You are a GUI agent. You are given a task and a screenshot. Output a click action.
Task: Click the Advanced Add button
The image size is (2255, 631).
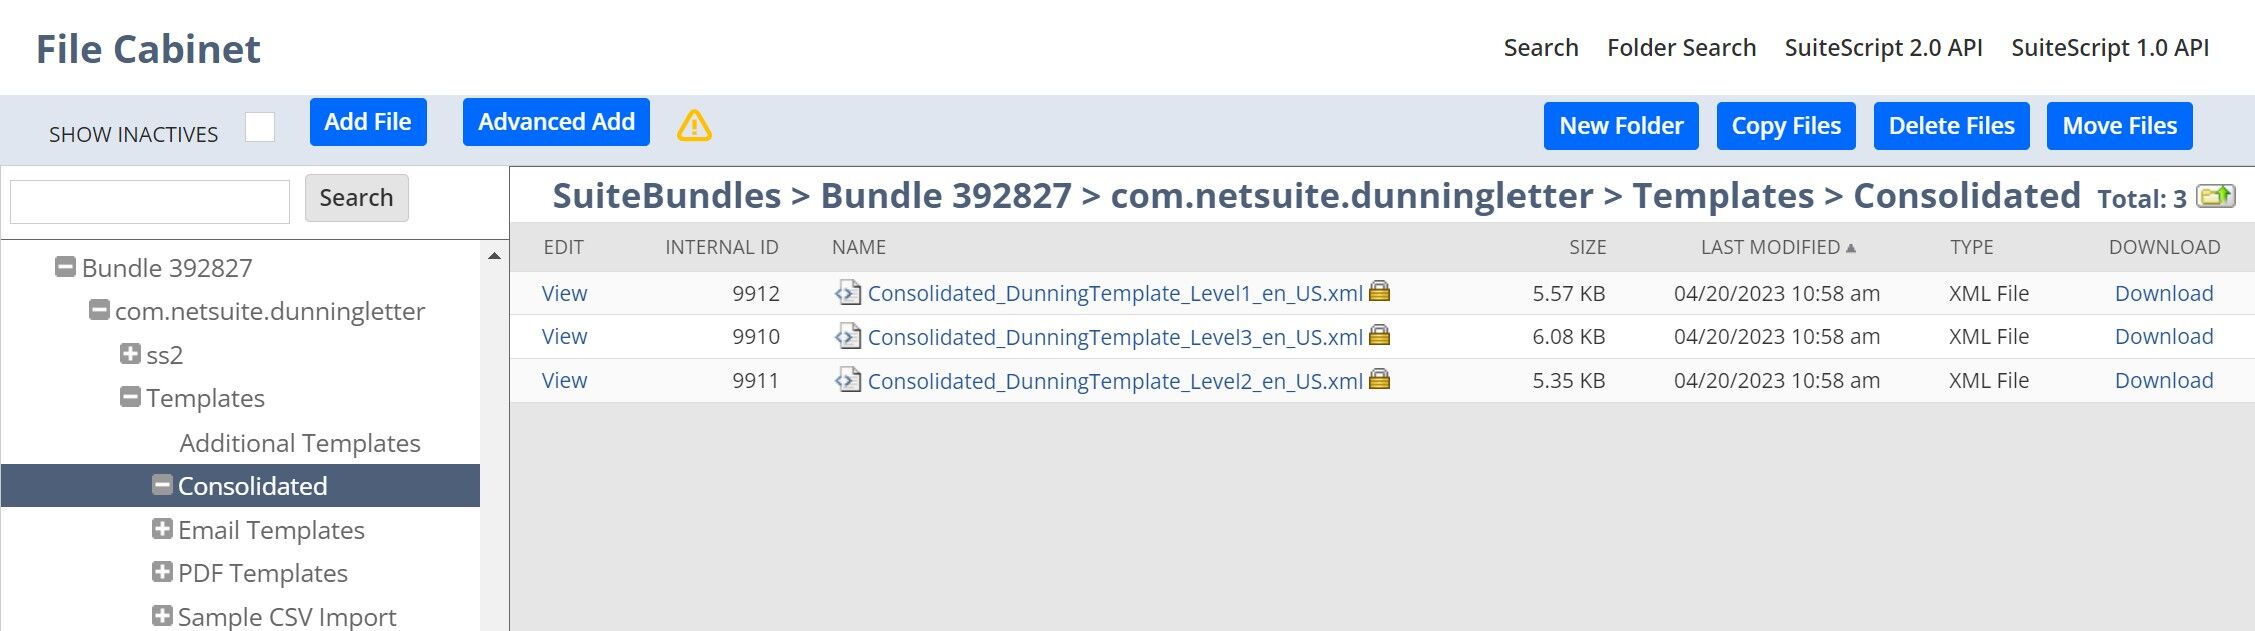[555, 121]
